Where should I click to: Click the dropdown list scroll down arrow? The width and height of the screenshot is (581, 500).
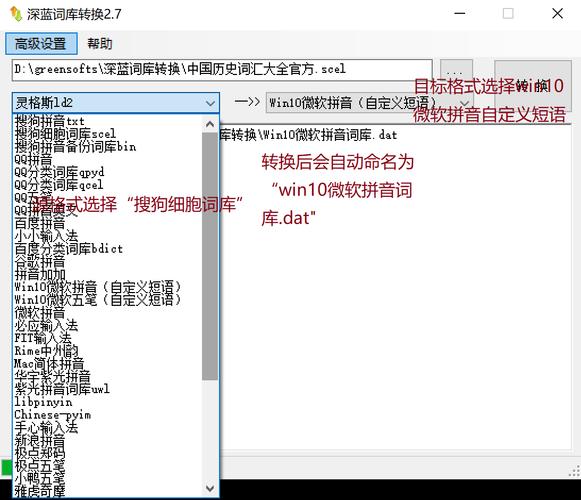pos(210,488)
